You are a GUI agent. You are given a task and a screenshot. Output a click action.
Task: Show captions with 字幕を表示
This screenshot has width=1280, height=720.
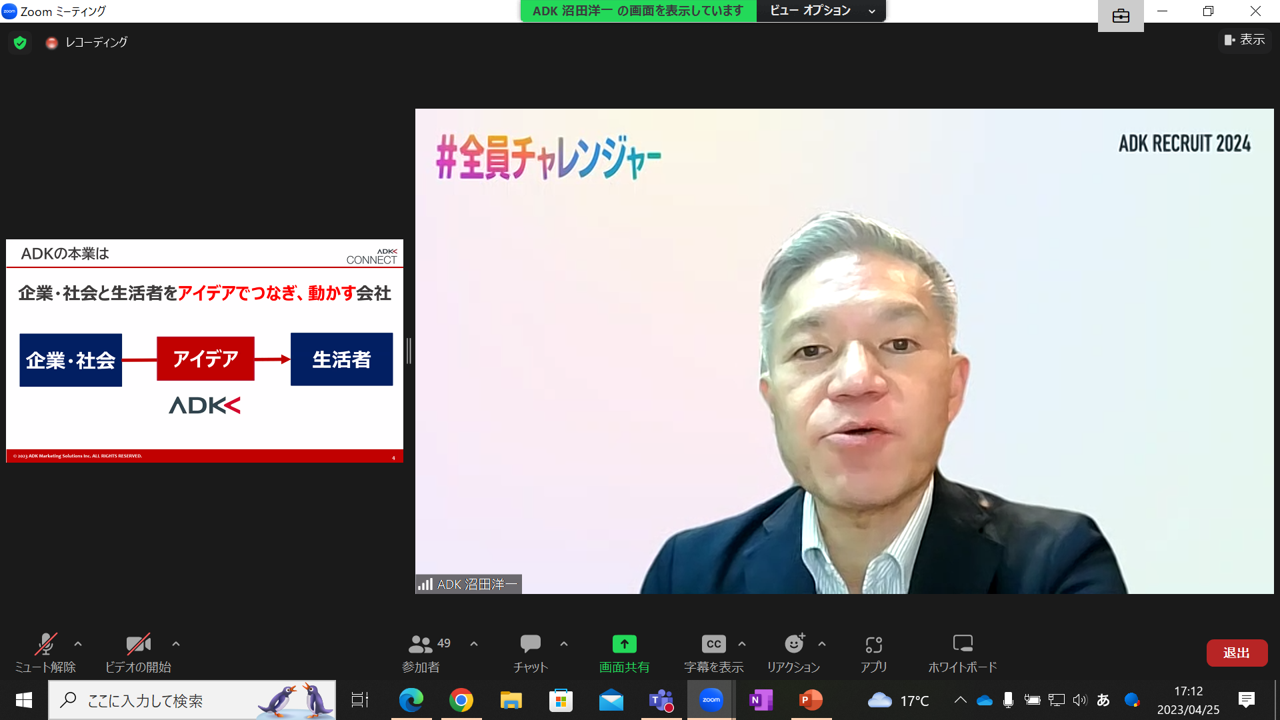(x=713, y=653)
